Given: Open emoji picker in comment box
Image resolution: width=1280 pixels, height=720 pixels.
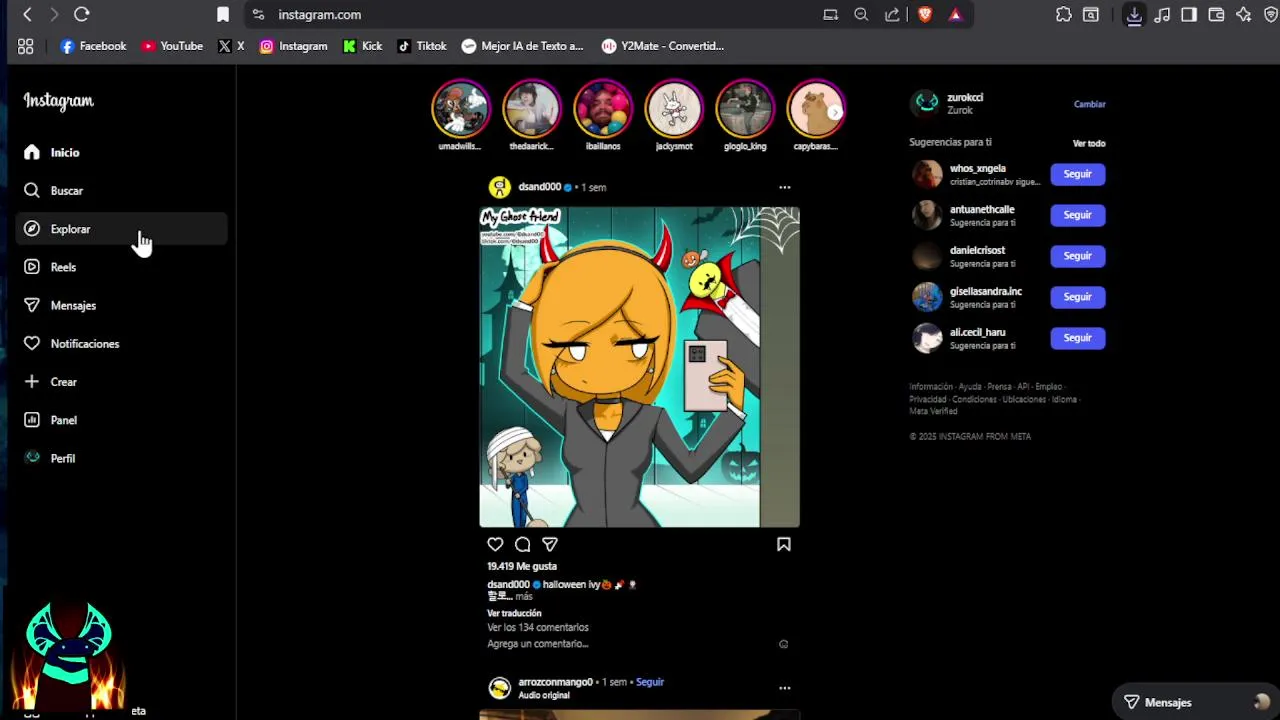Looking at the screenshot, I should 783,644.
